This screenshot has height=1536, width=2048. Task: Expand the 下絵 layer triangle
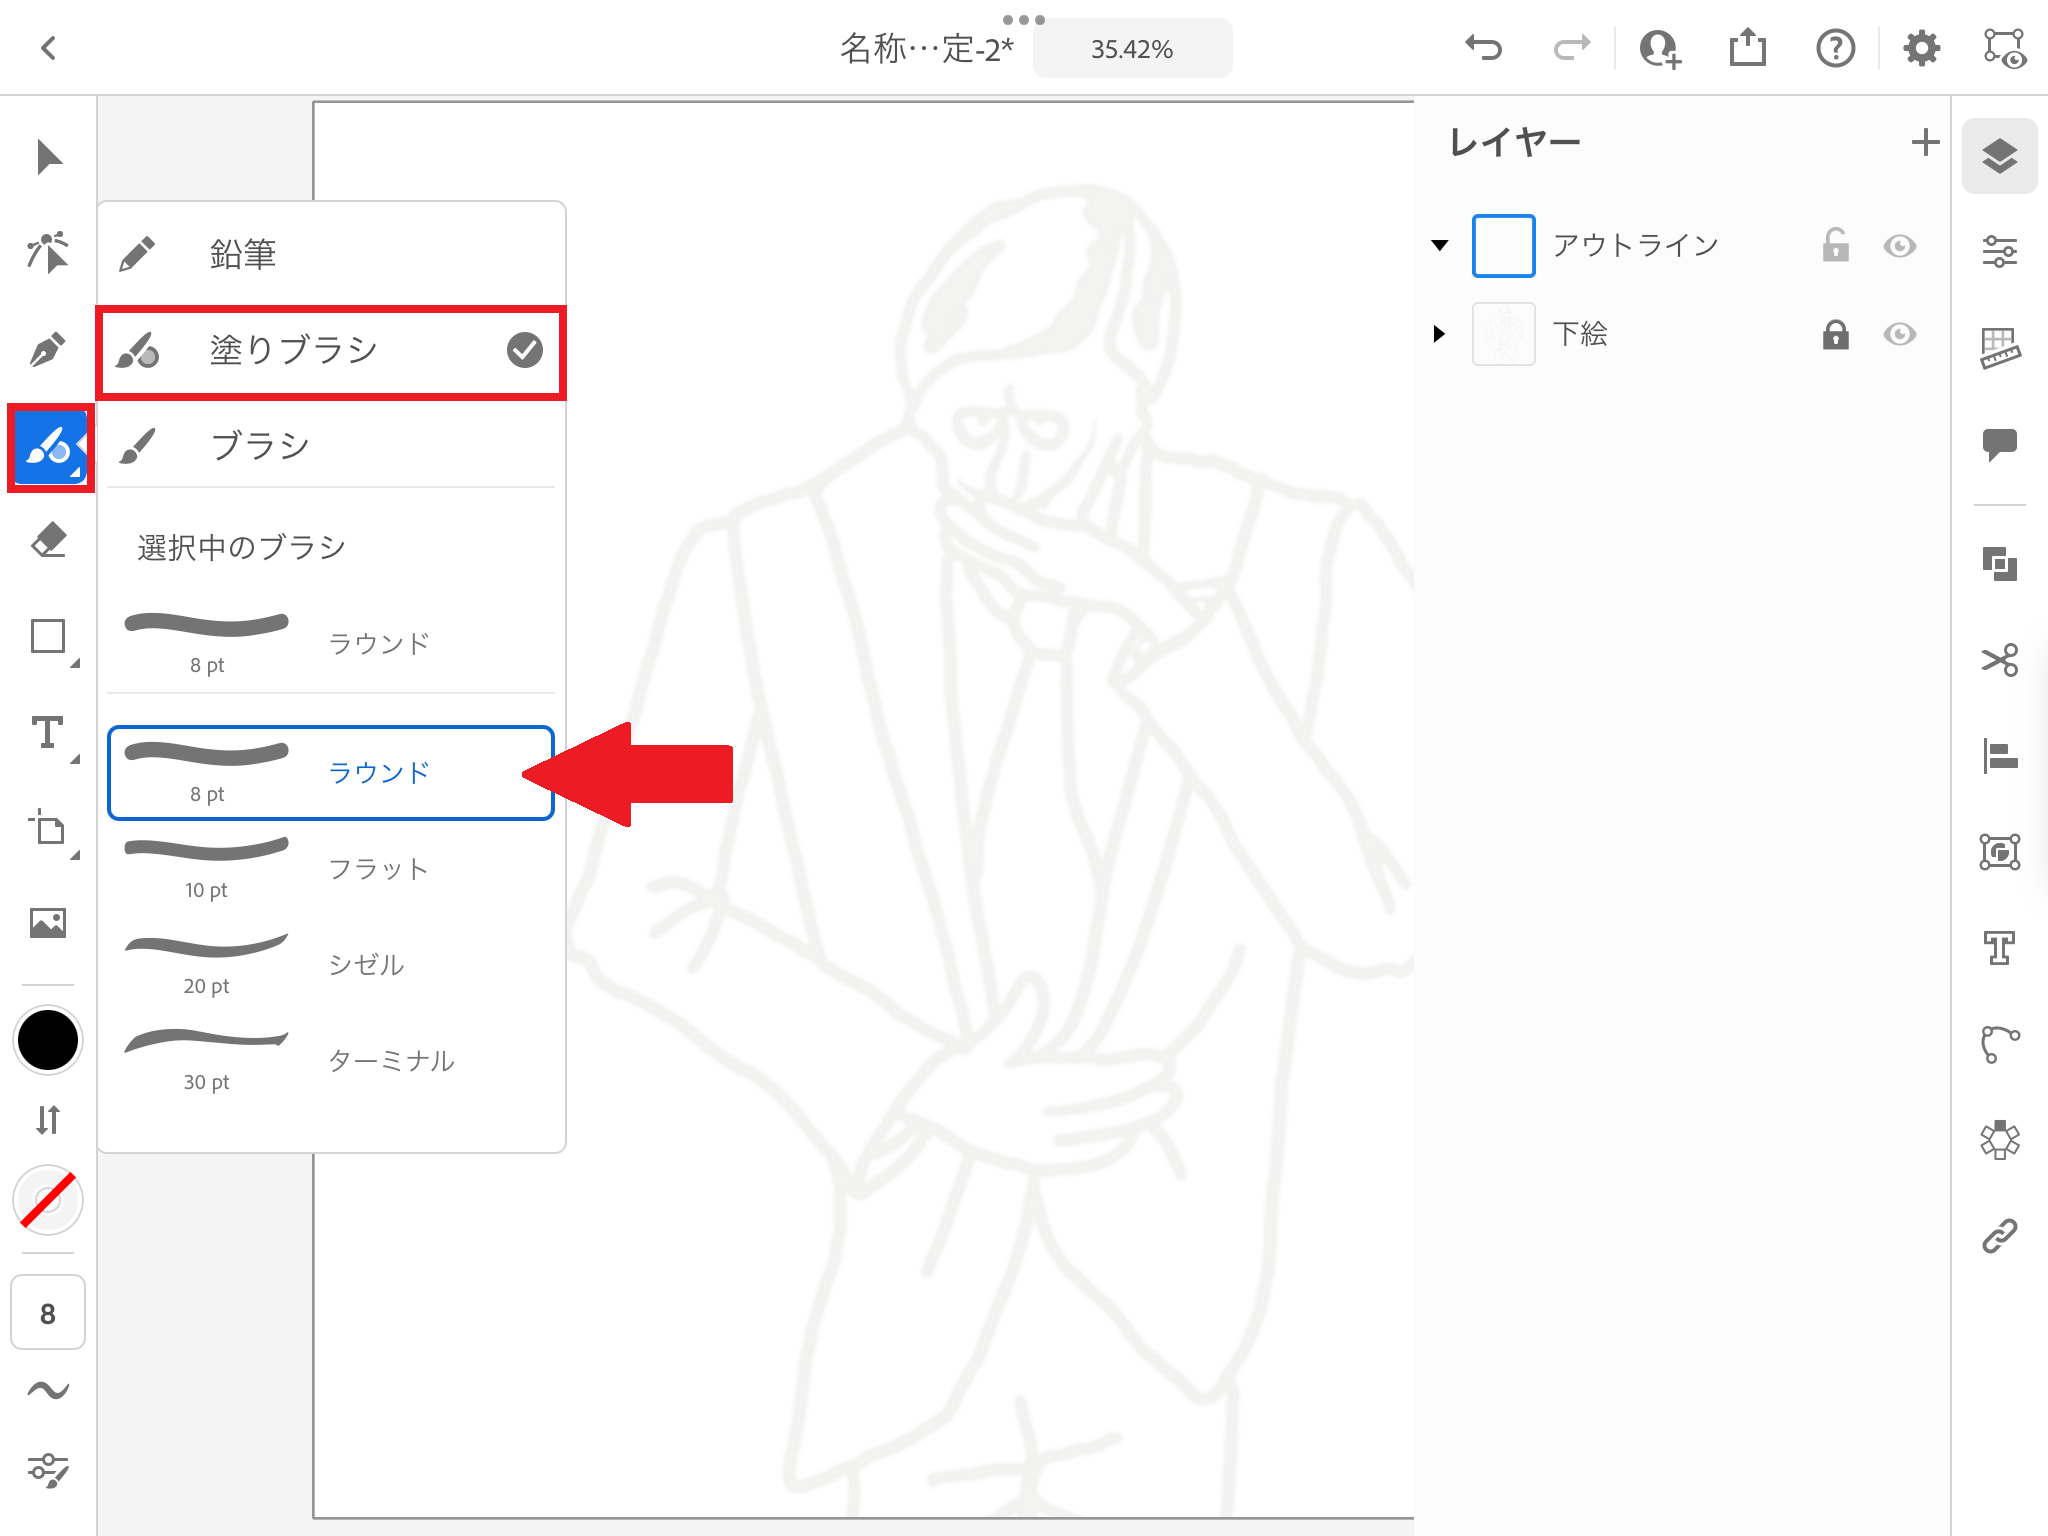point(1440,334)
